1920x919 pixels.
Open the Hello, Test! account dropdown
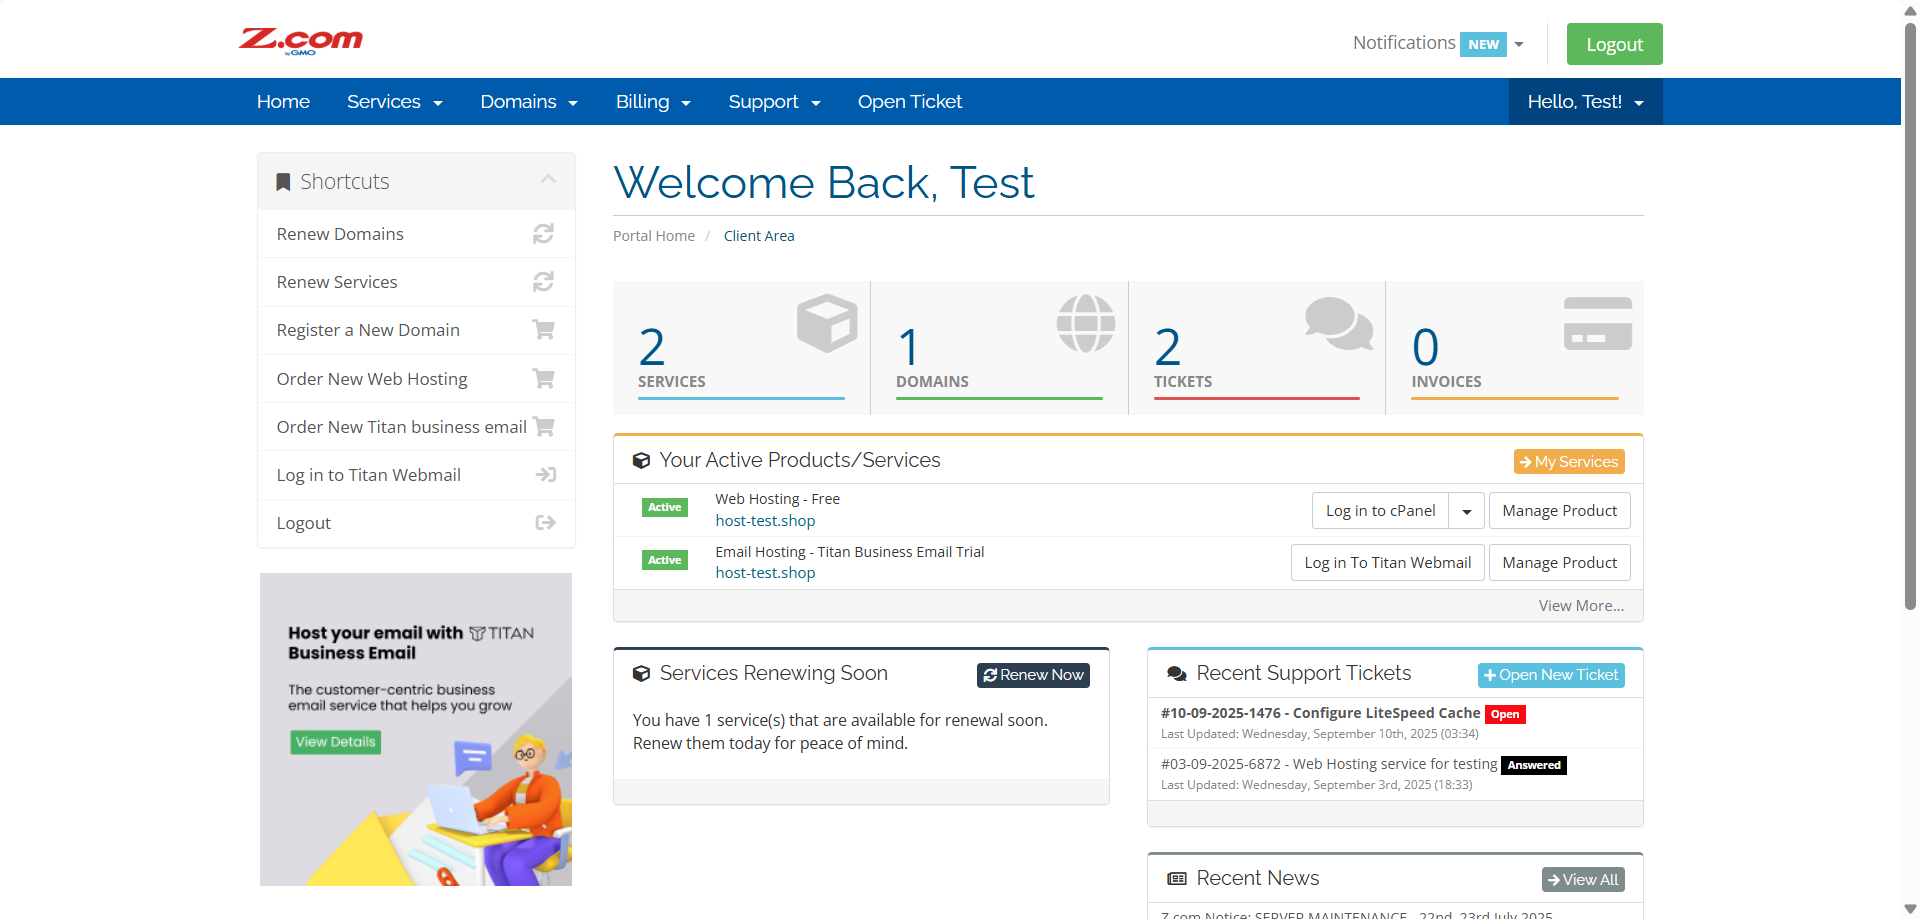click(x=1585, y=102)
